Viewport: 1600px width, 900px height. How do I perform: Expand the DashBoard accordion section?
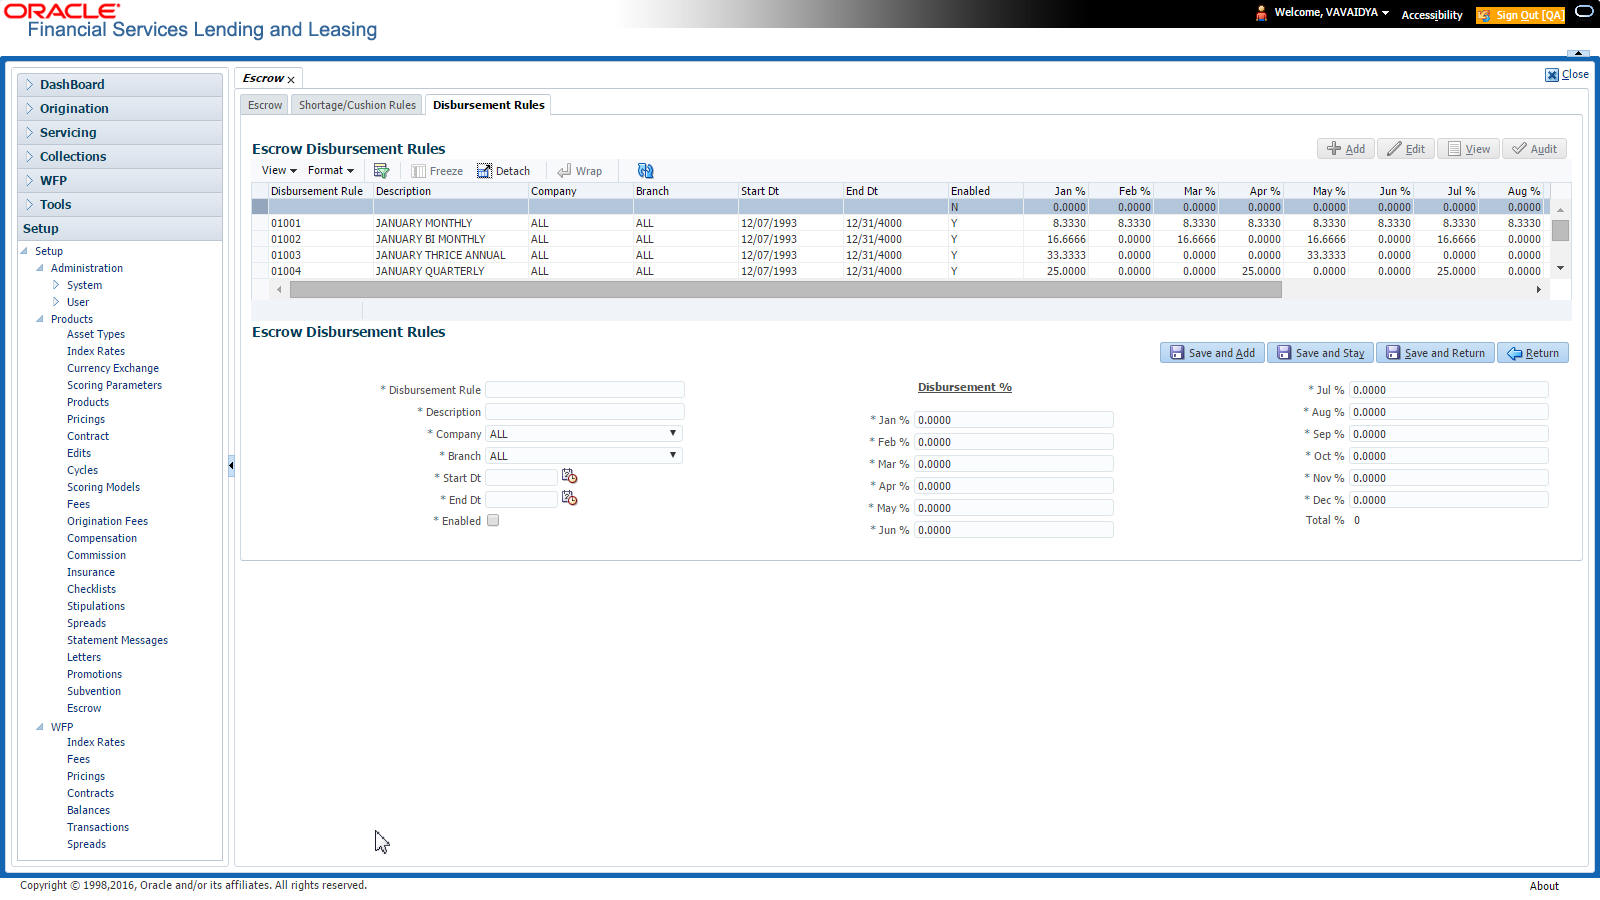point(120,85)
